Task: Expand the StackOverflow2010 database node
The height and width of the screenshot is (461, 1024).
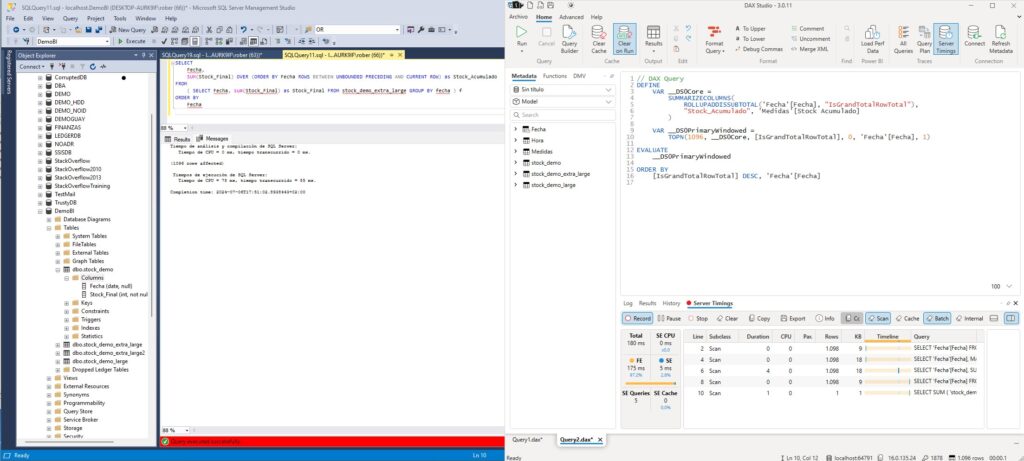Action: [x=40, y=169]
